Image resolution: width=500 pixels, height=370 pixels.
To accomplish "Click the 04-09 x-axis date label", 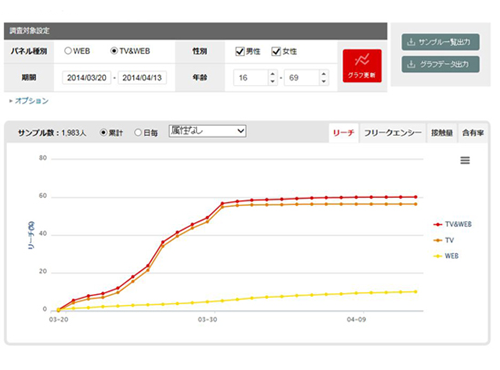I will coord(356,319).
